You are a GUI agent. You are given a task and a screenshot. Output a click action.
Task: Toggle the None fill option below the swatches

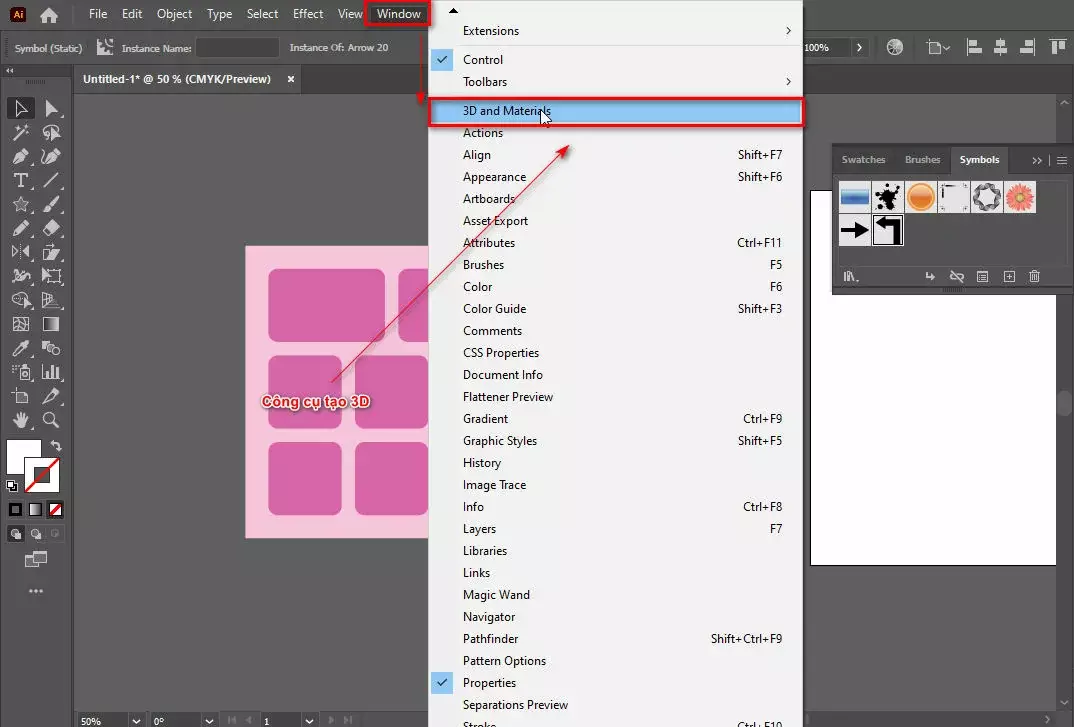pos(53,510)
